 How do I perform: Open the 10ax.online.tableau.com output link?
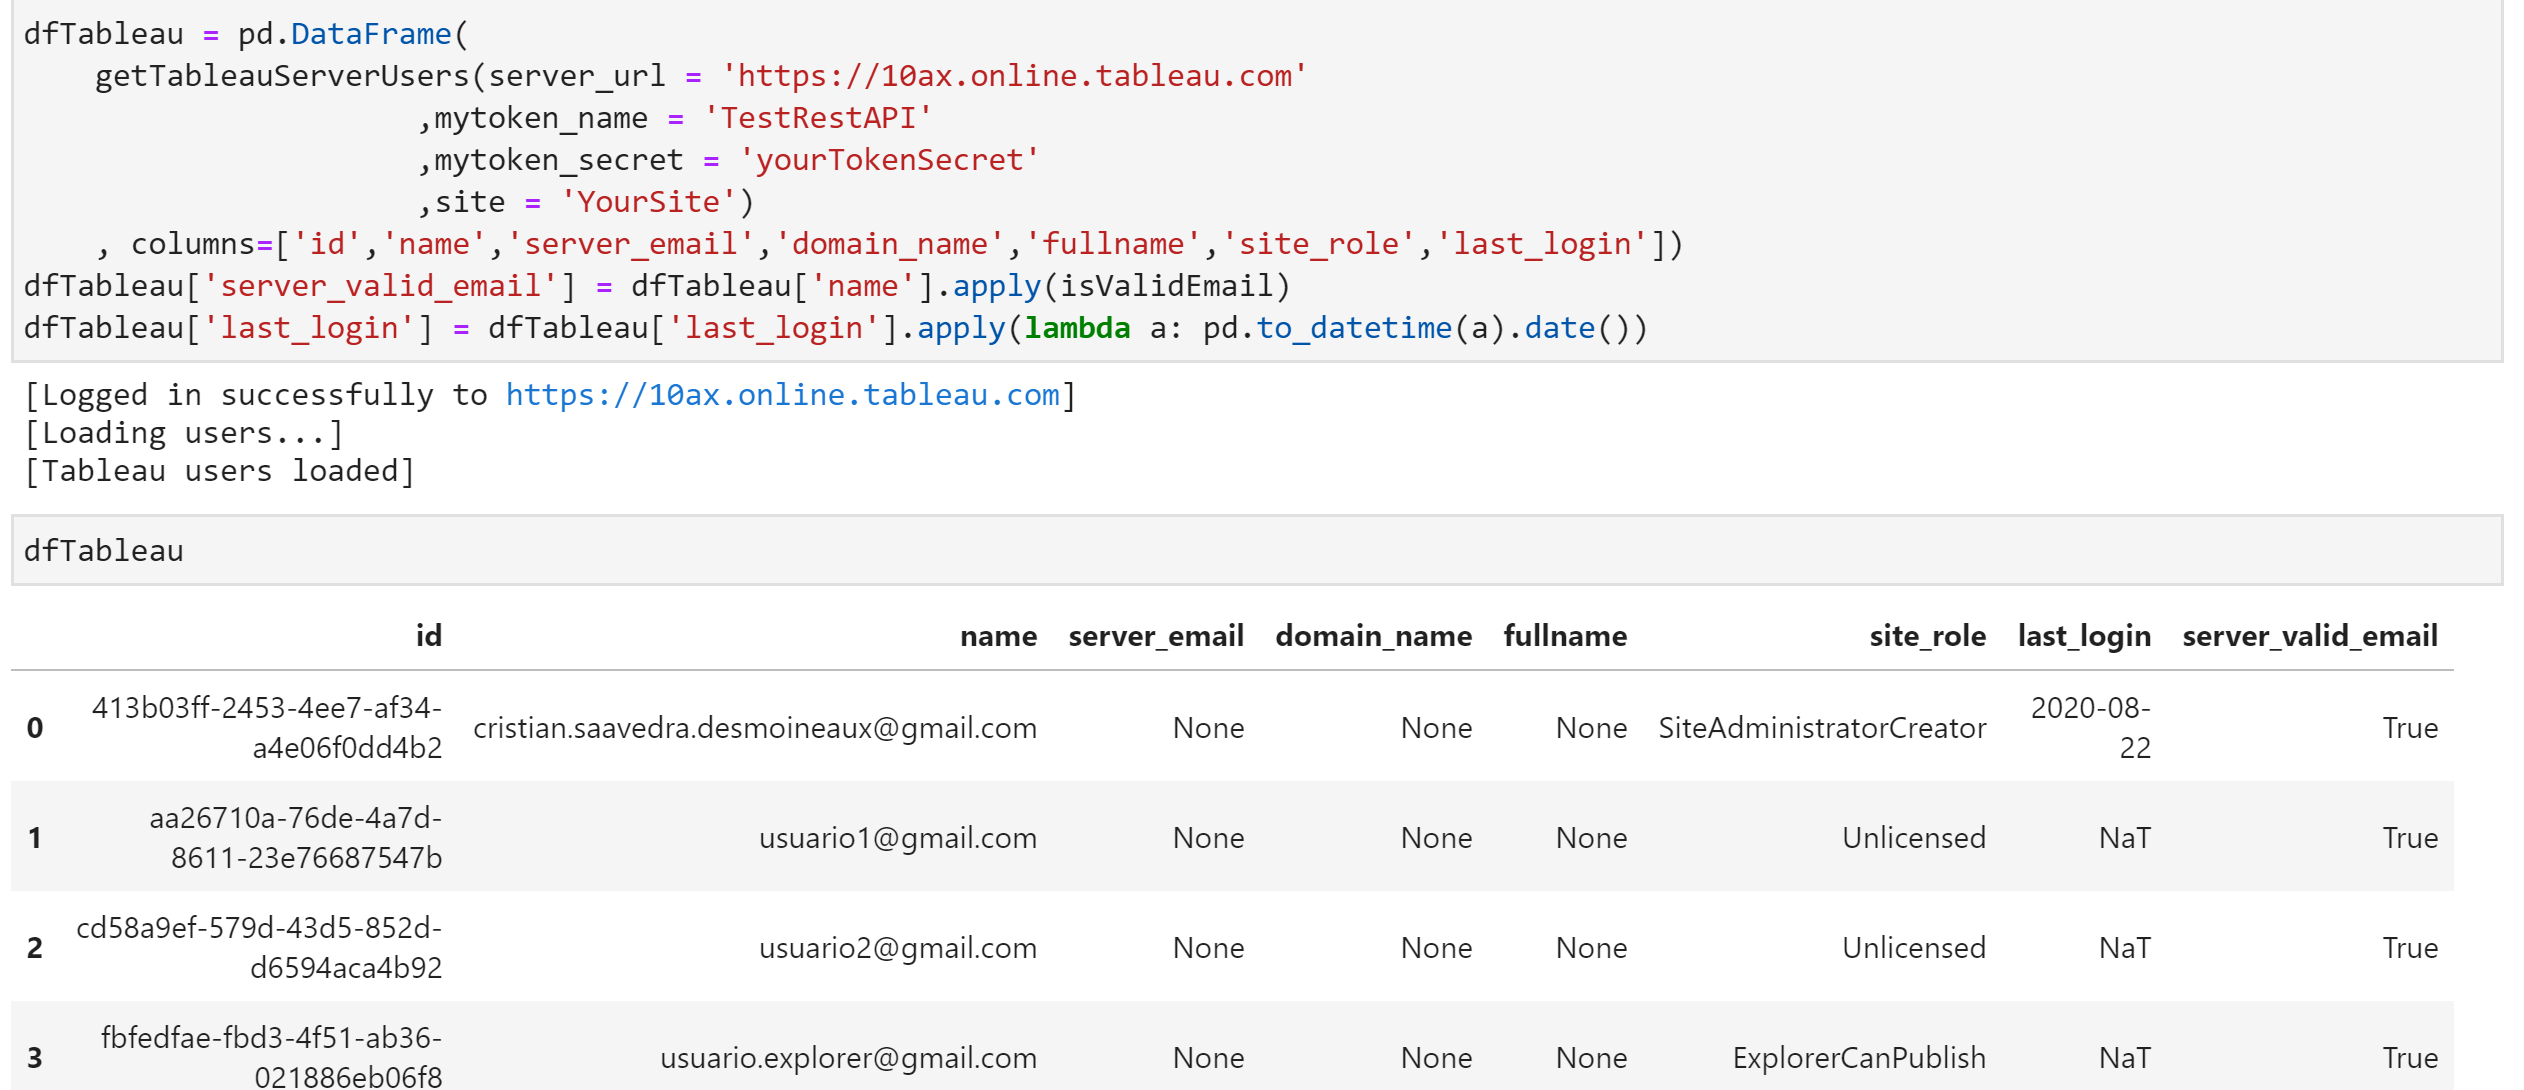tap(782, 395)
